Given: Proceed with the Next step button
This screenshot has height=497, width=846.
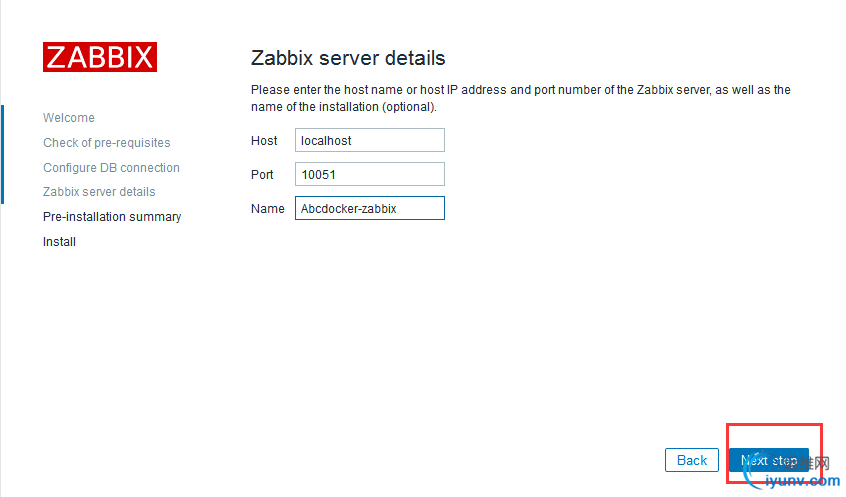Looking at the screenshot, I should pos(768,460).
